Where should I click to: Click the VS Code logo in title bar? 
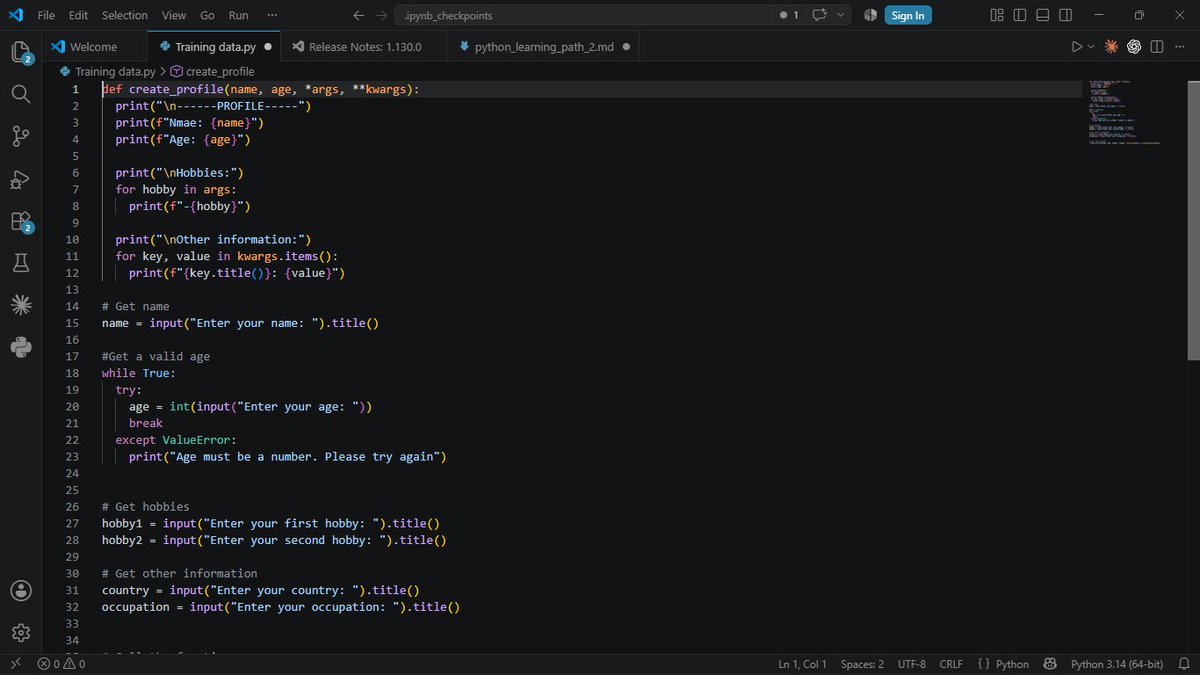point(15,15)
